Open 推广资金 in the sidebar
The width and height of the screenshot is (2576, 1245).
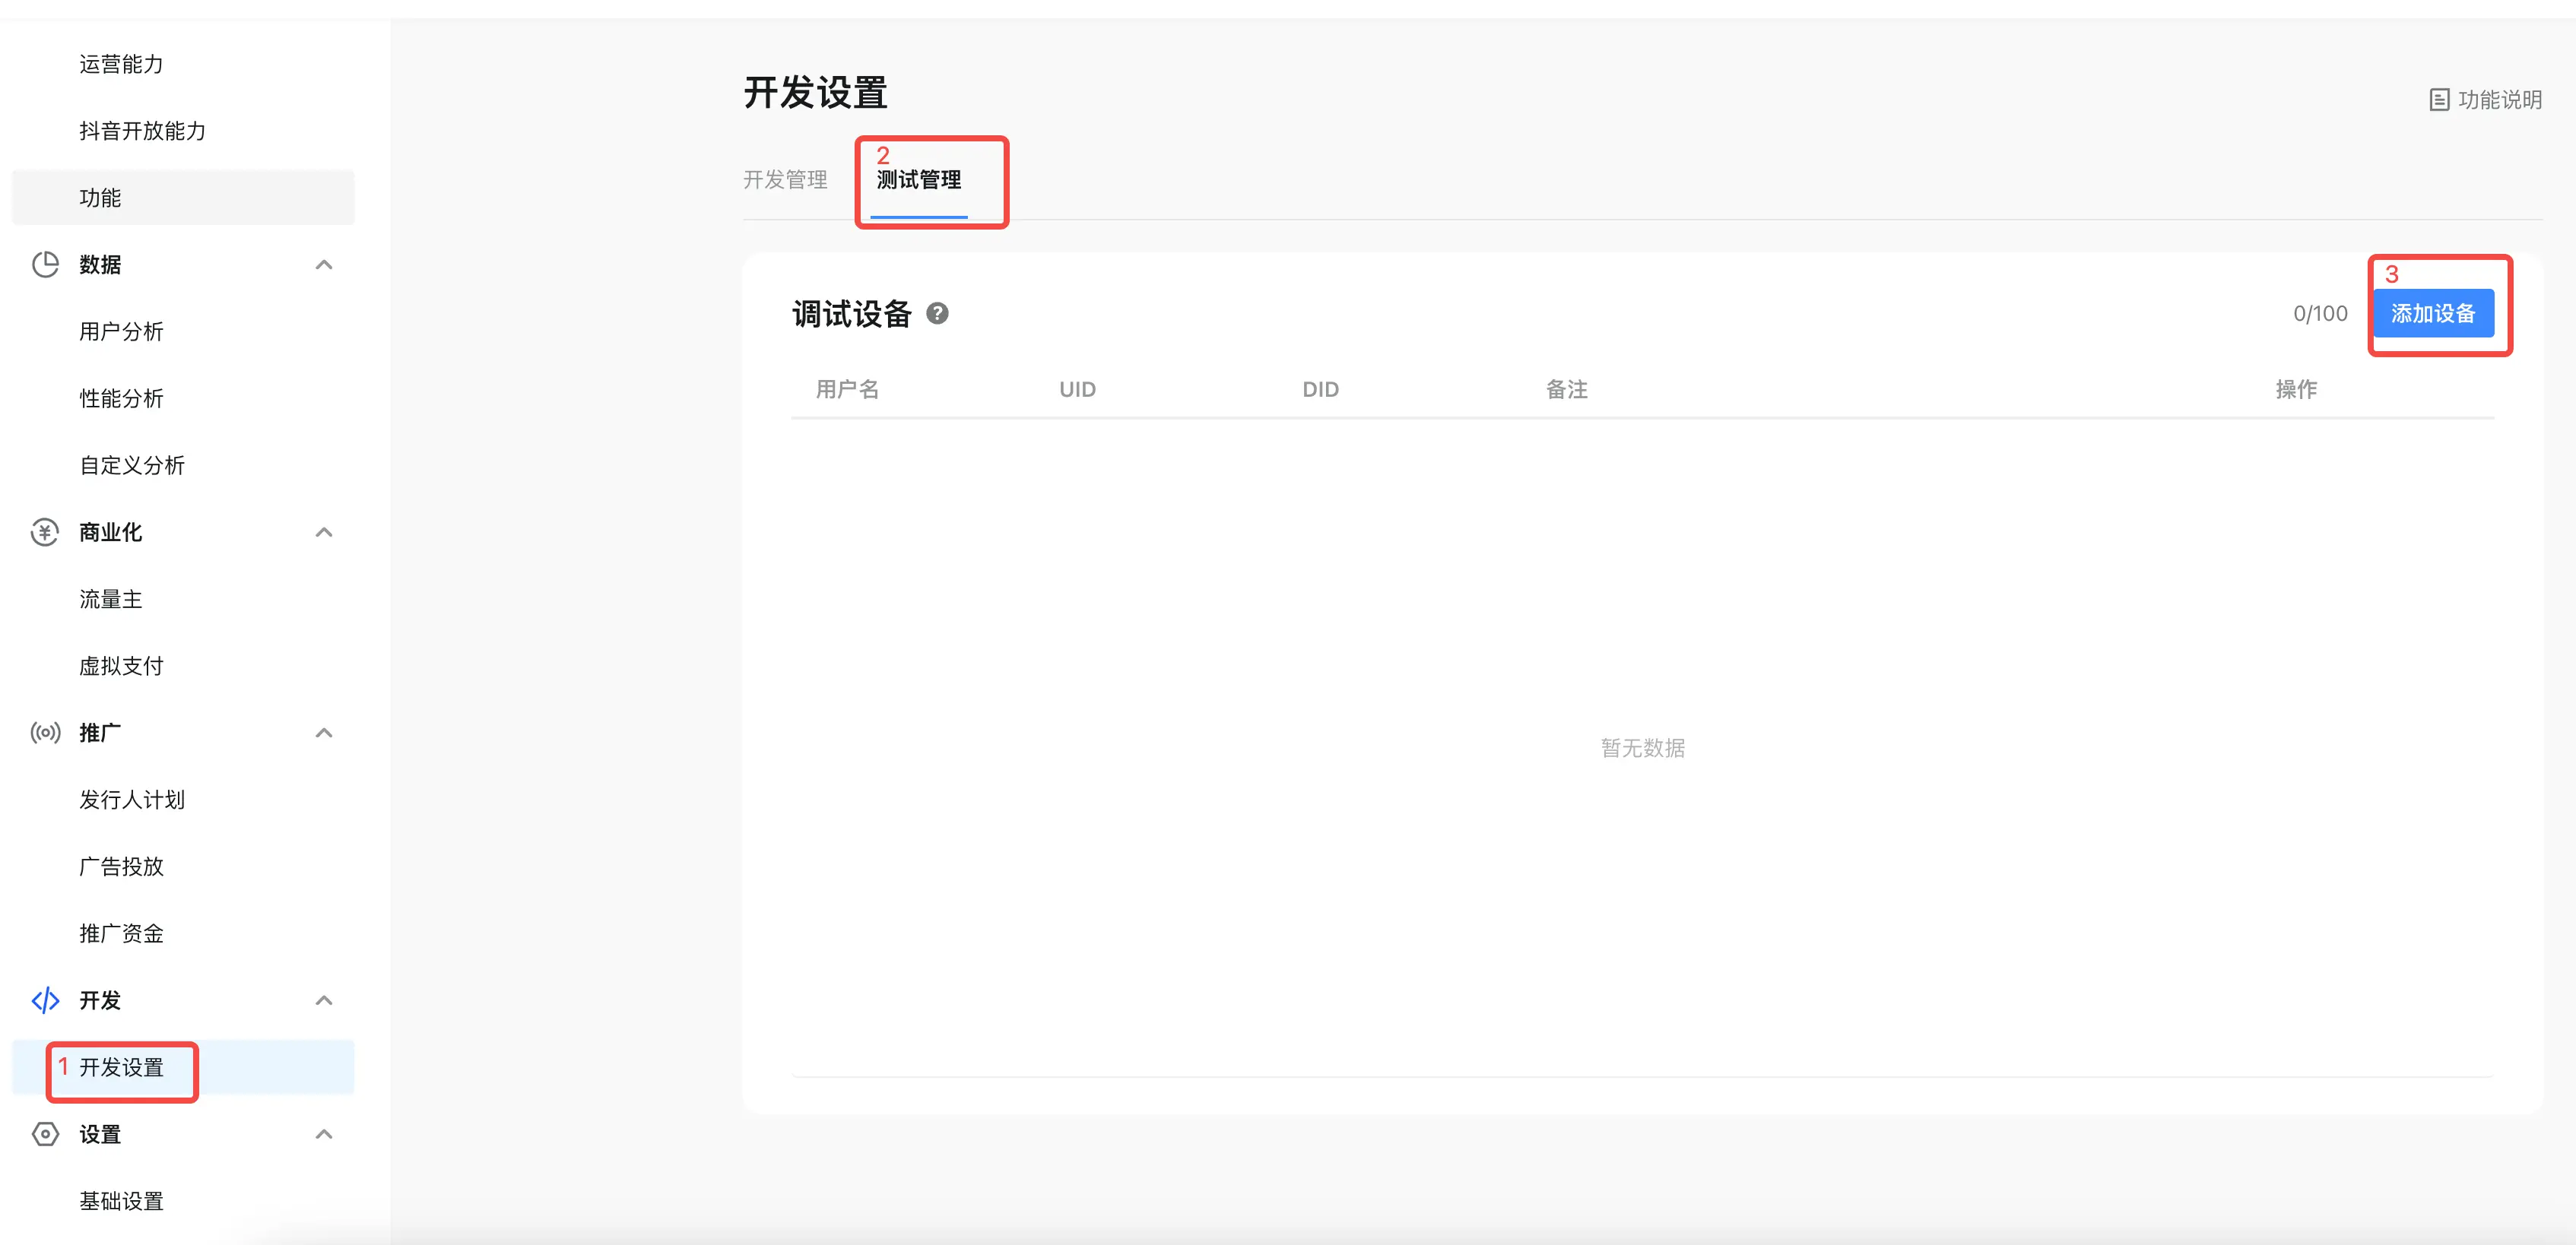pos(121,934)
